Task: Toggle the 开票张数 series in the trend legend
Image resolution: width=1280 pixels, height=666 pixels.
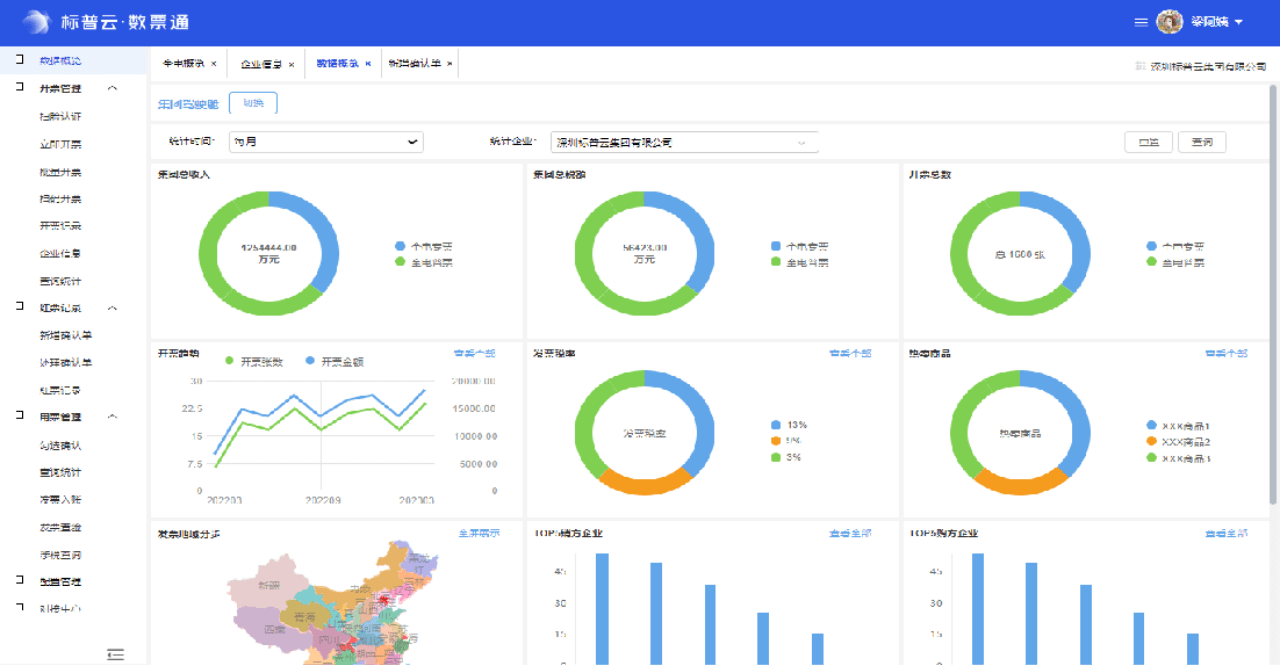Action: point(230,361)
